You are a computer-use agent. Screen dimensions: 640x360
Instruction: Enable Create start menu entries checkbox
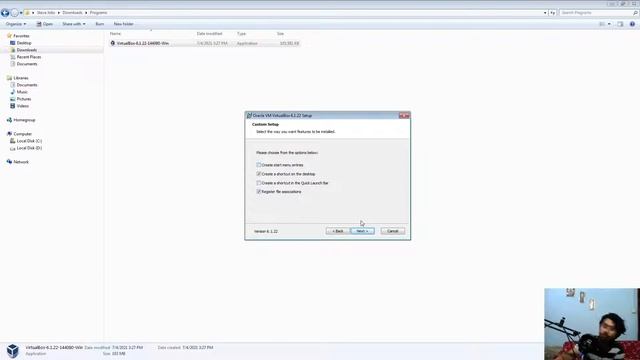pyautogui.click(x=259, y=165)
